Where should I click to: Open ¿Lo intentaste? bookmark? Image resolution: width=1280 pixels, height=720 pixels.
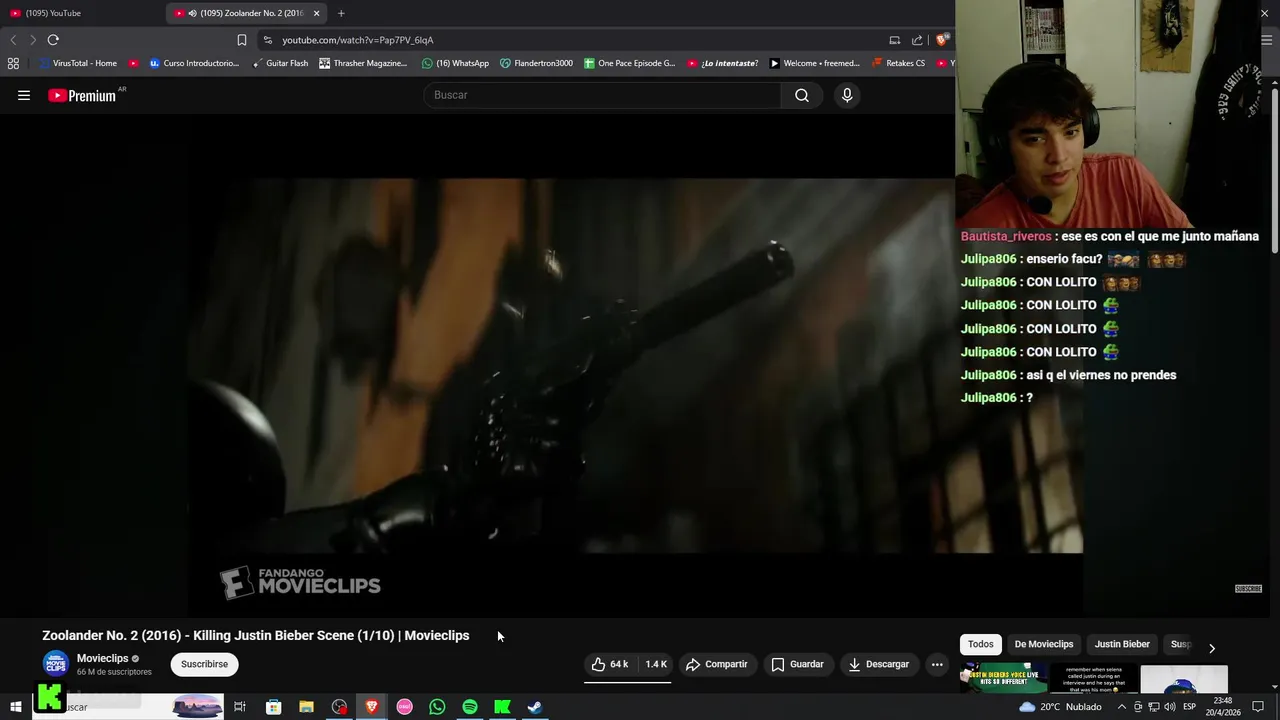722,63
